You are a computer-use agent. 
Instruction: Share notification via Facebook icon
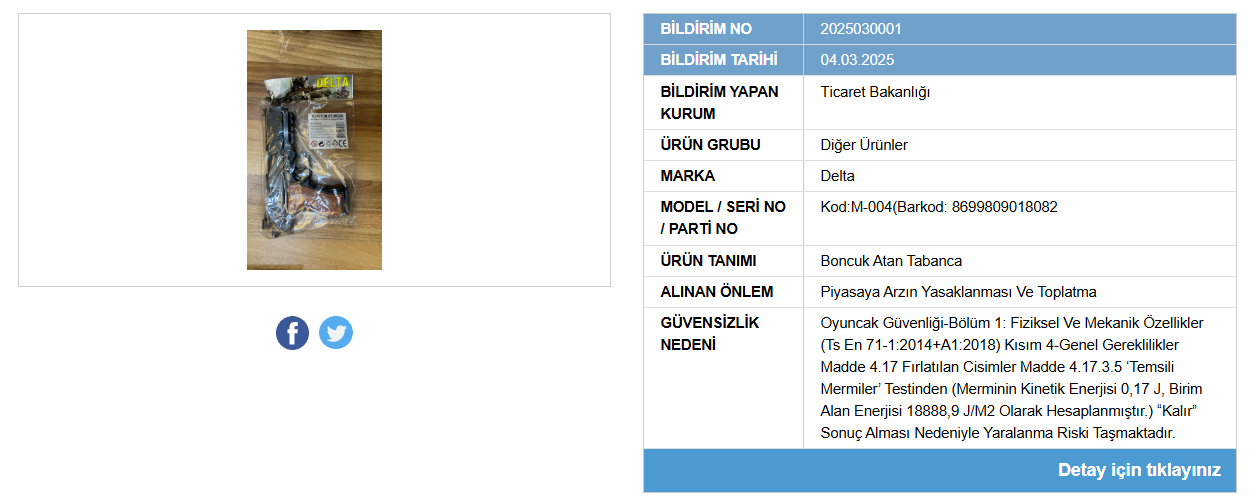293,333
